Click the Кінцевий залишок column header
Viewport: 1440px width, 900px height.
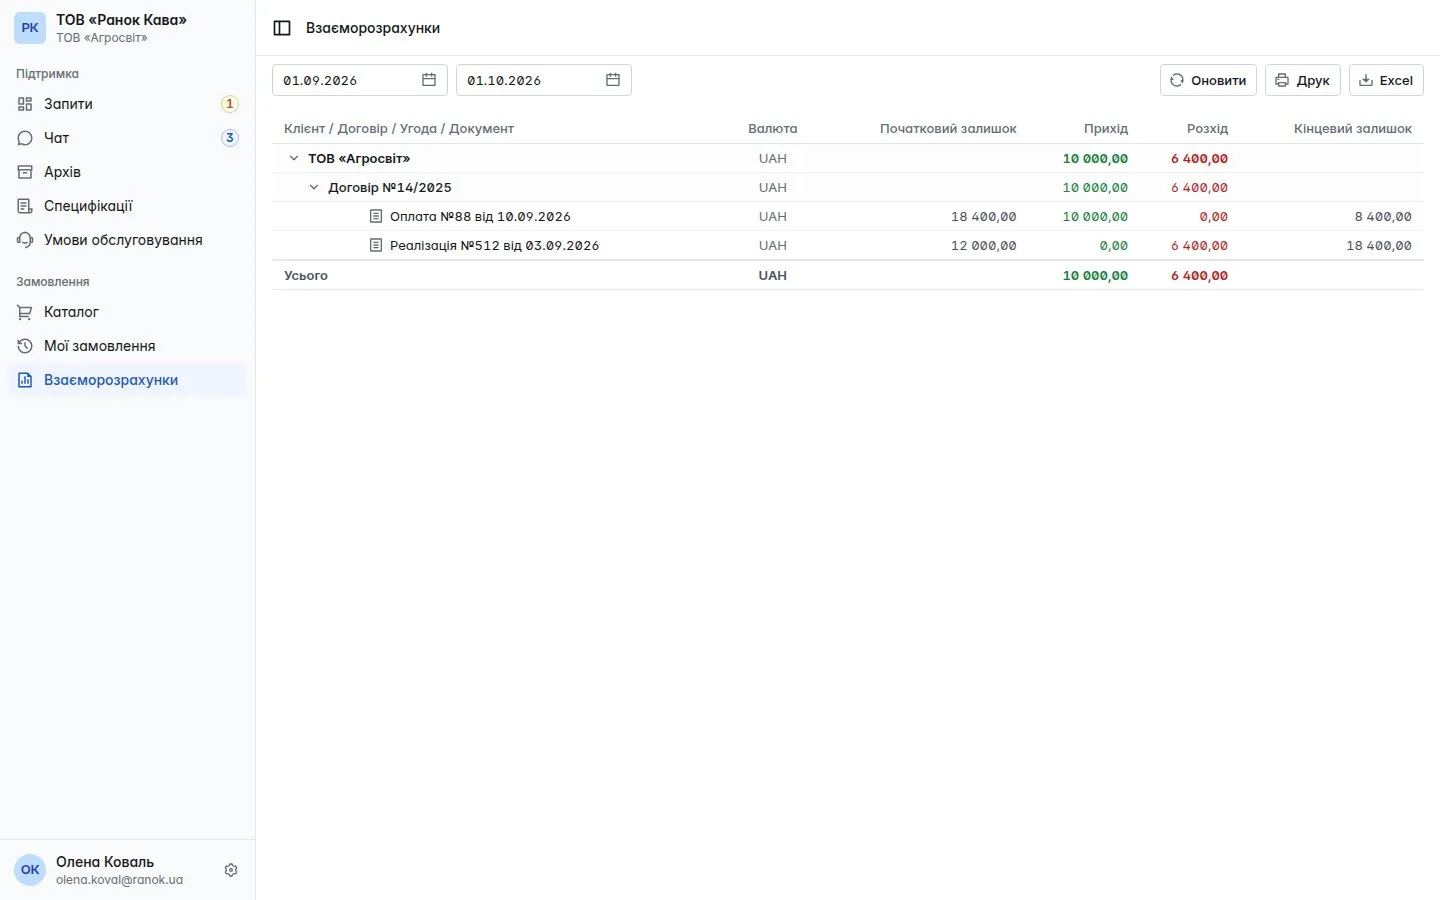[1352, 128]
